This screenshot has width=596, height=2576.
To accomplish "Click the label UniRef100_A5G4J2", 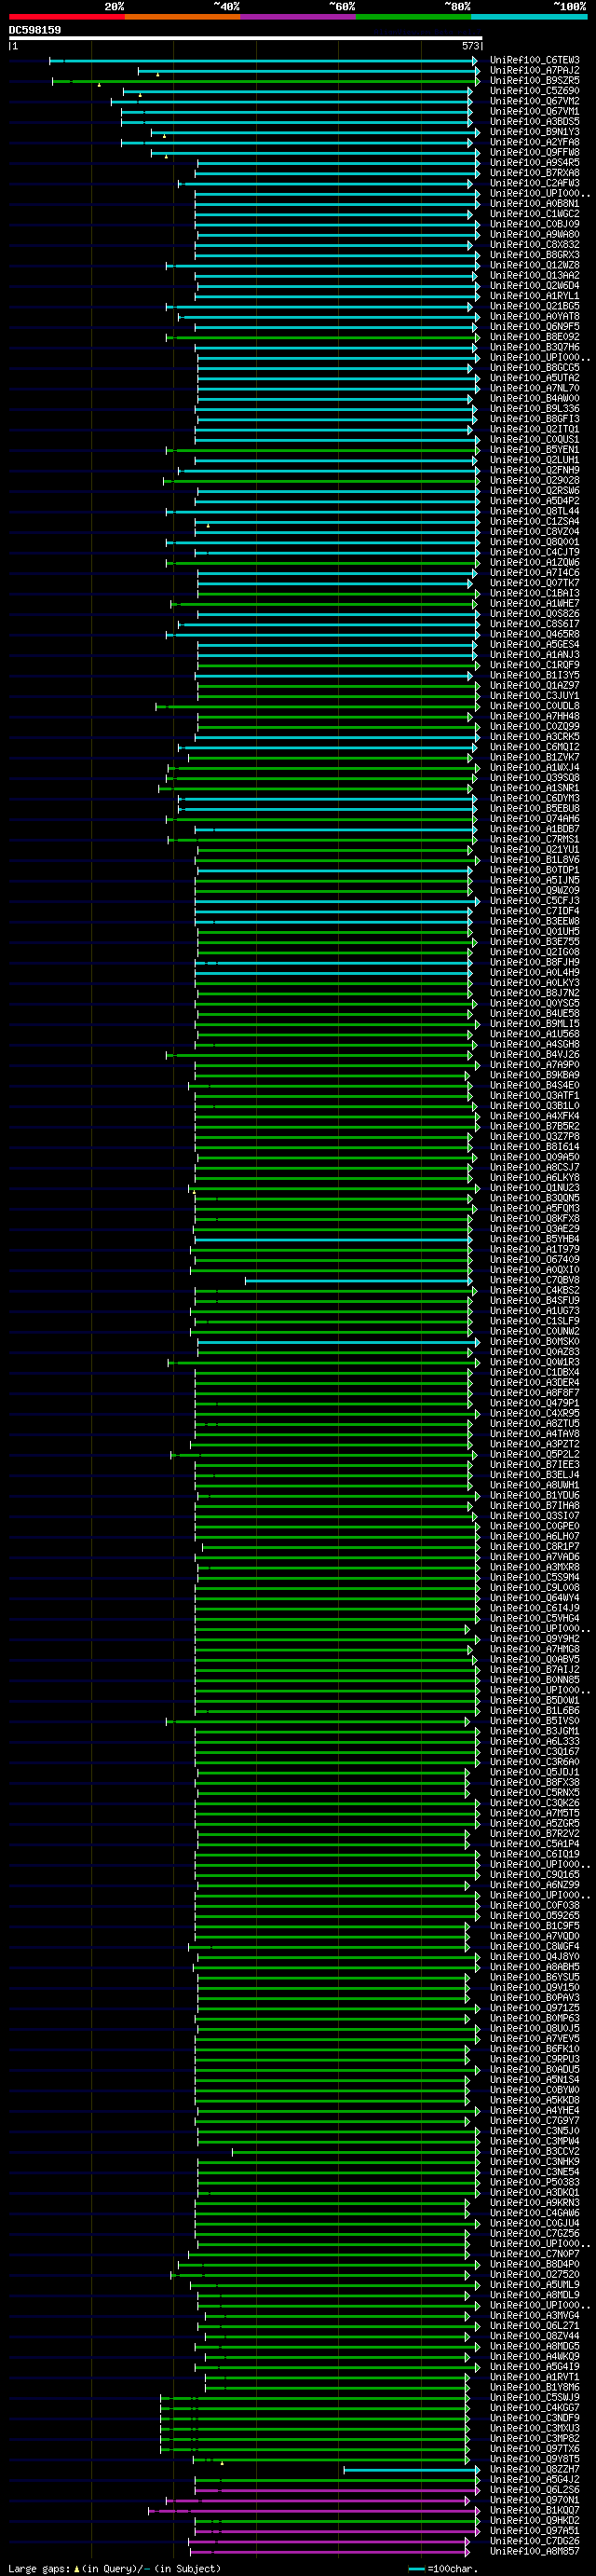I will point(534,2480).
